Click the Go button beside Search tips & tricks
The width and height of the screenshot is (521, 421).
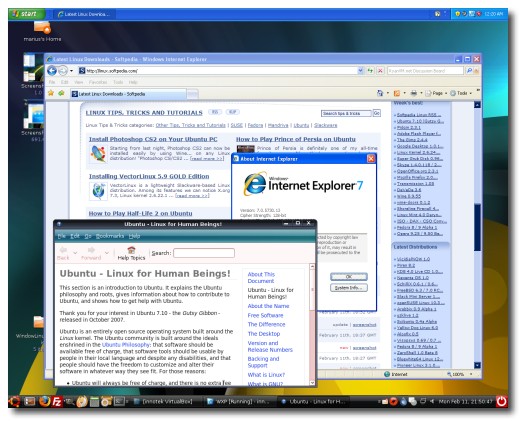[377, 113]
